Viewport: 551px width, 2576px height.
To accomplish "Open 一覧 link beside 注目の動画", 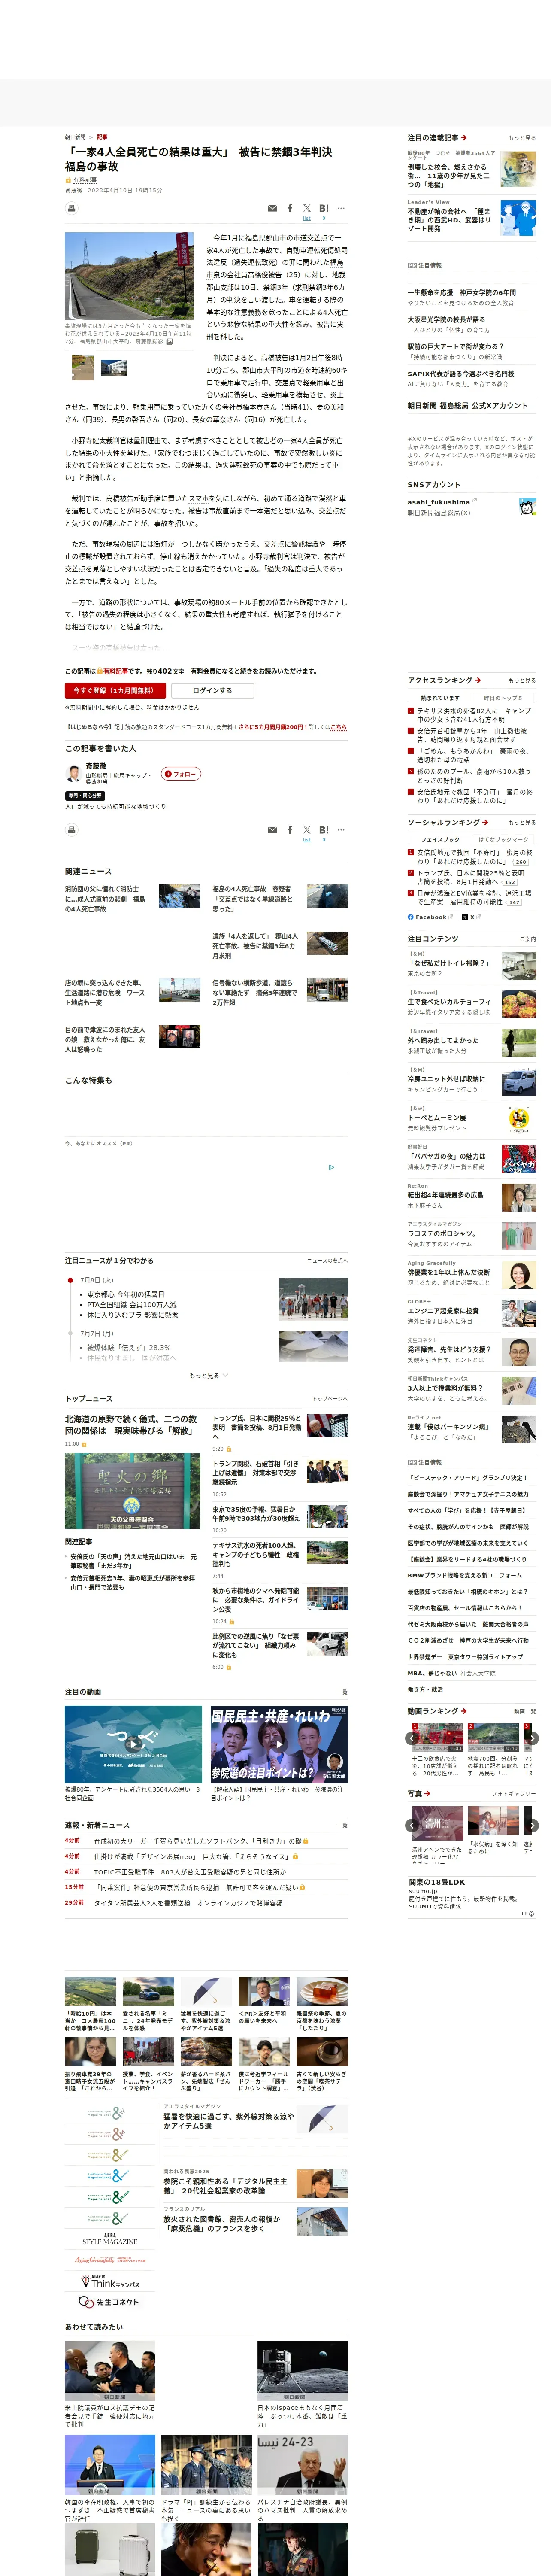I will tap(342, 1692).
